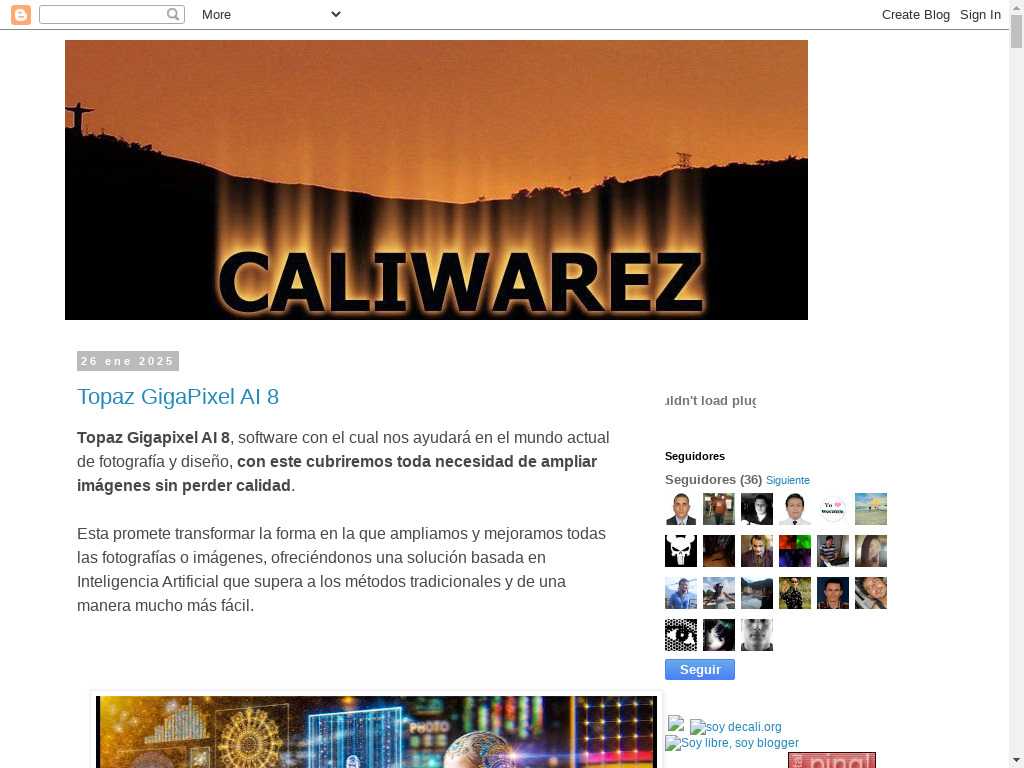Select the red, green and blue abstract avatar
The width and height of the screenshot is (1024, 768).
tap(795, 551)
